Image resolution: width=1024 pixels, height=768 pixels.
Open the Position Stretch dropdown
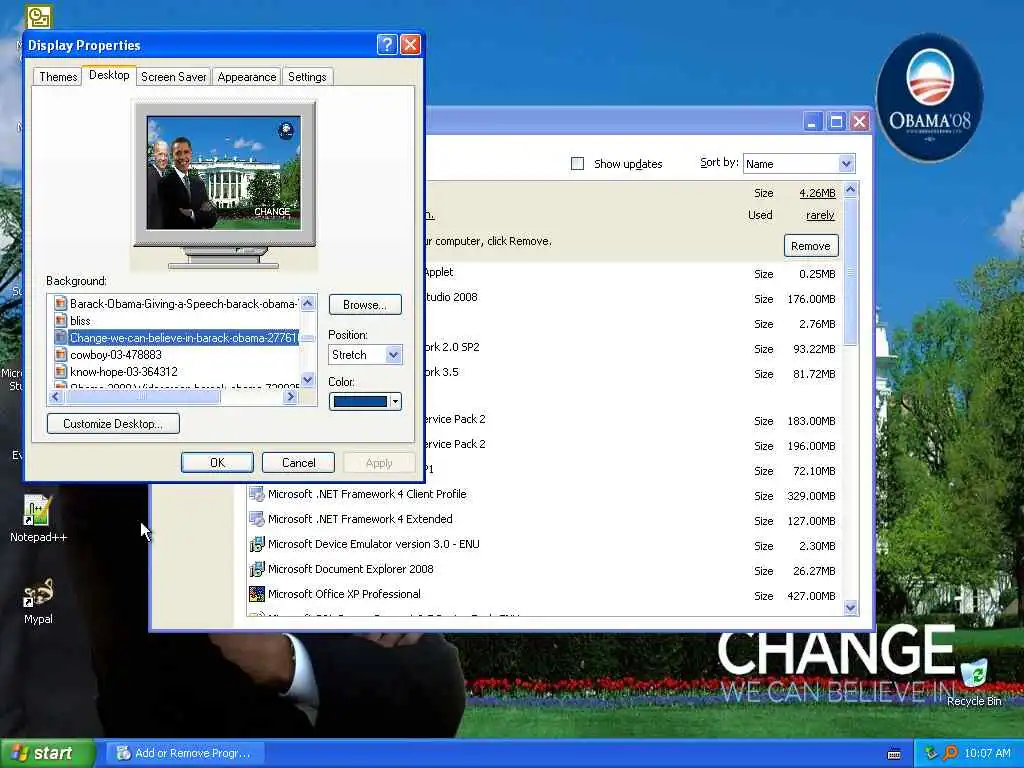pos(393,355)
